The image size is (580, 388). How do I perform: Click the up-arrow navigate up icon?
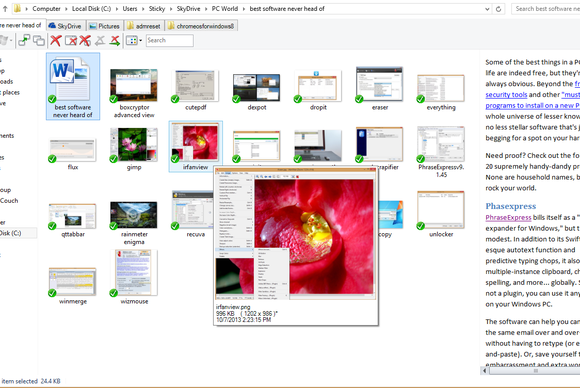click(5, 9)
